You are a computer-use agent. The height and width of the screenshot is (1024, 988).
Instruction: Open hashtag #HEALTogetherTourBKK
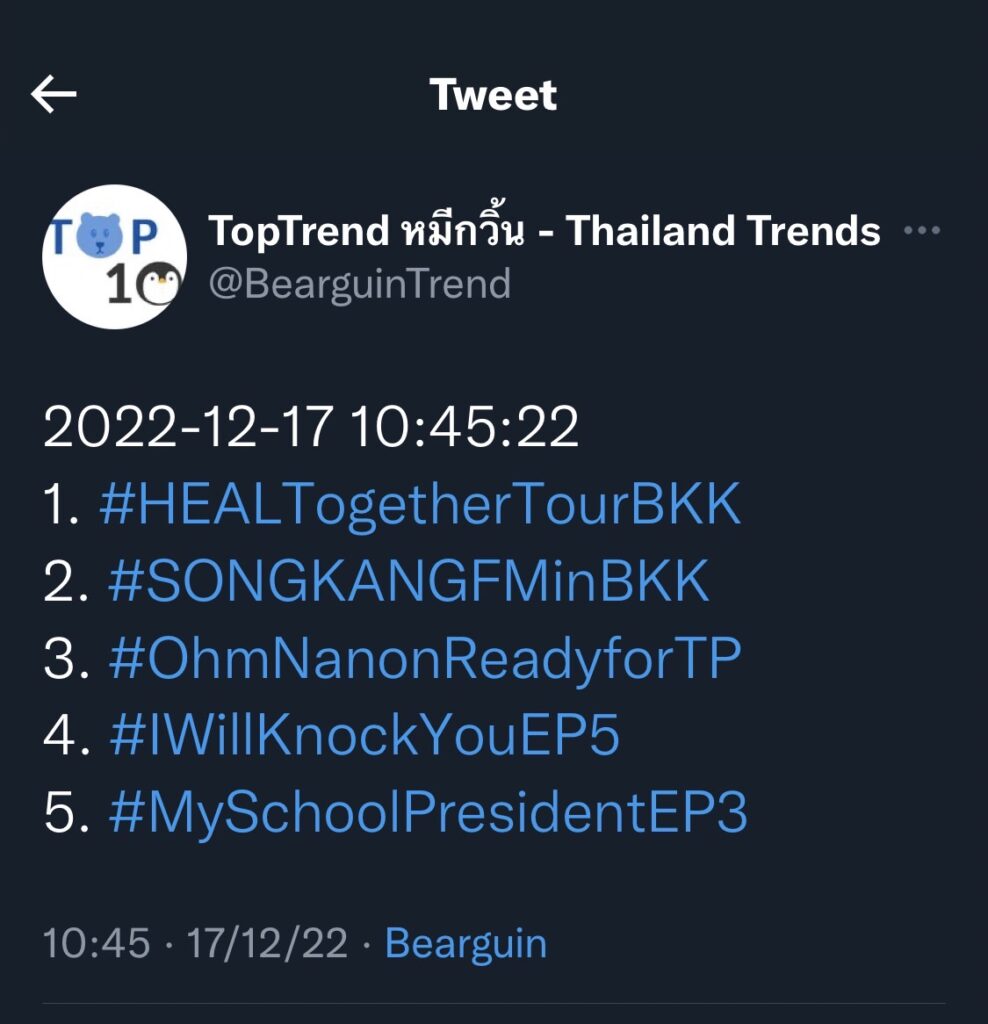click(420, 507)
